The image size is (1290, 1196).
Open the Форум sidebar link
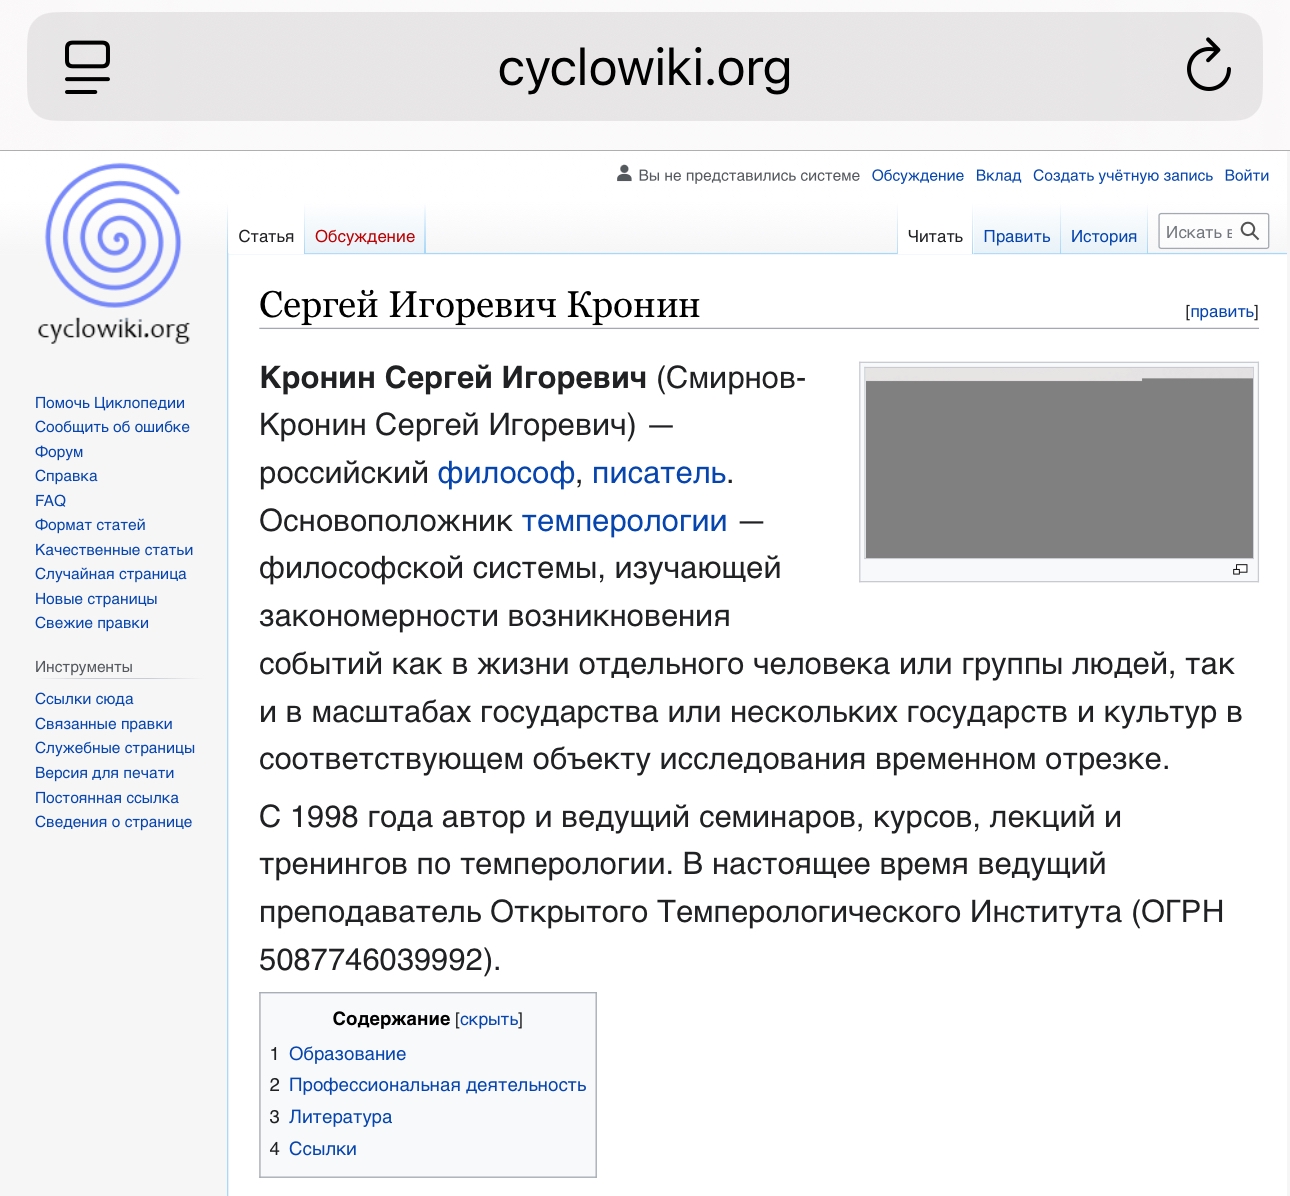tap(59, 451)
